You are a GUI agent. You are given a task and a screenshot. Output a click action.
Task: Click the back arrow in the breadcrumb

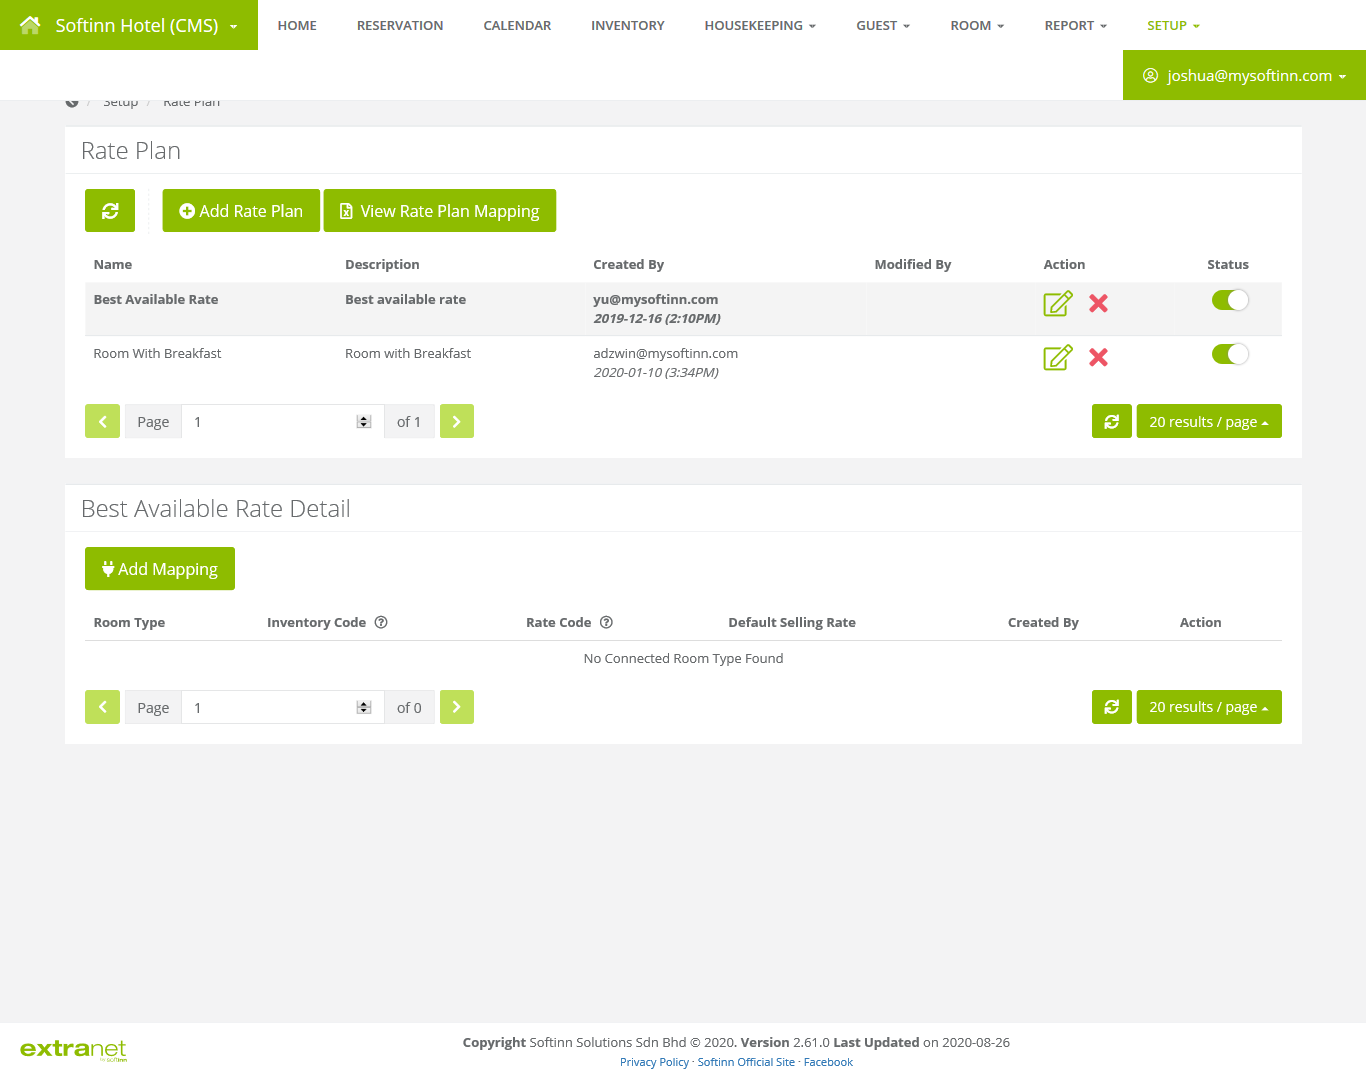(x=71, y=100)
